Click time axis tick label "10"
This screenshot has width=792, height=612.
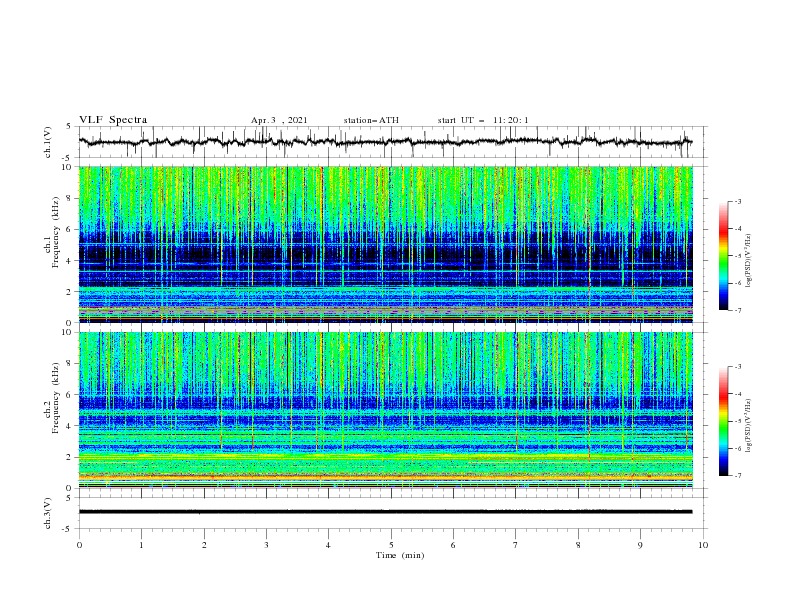[703, 545]
